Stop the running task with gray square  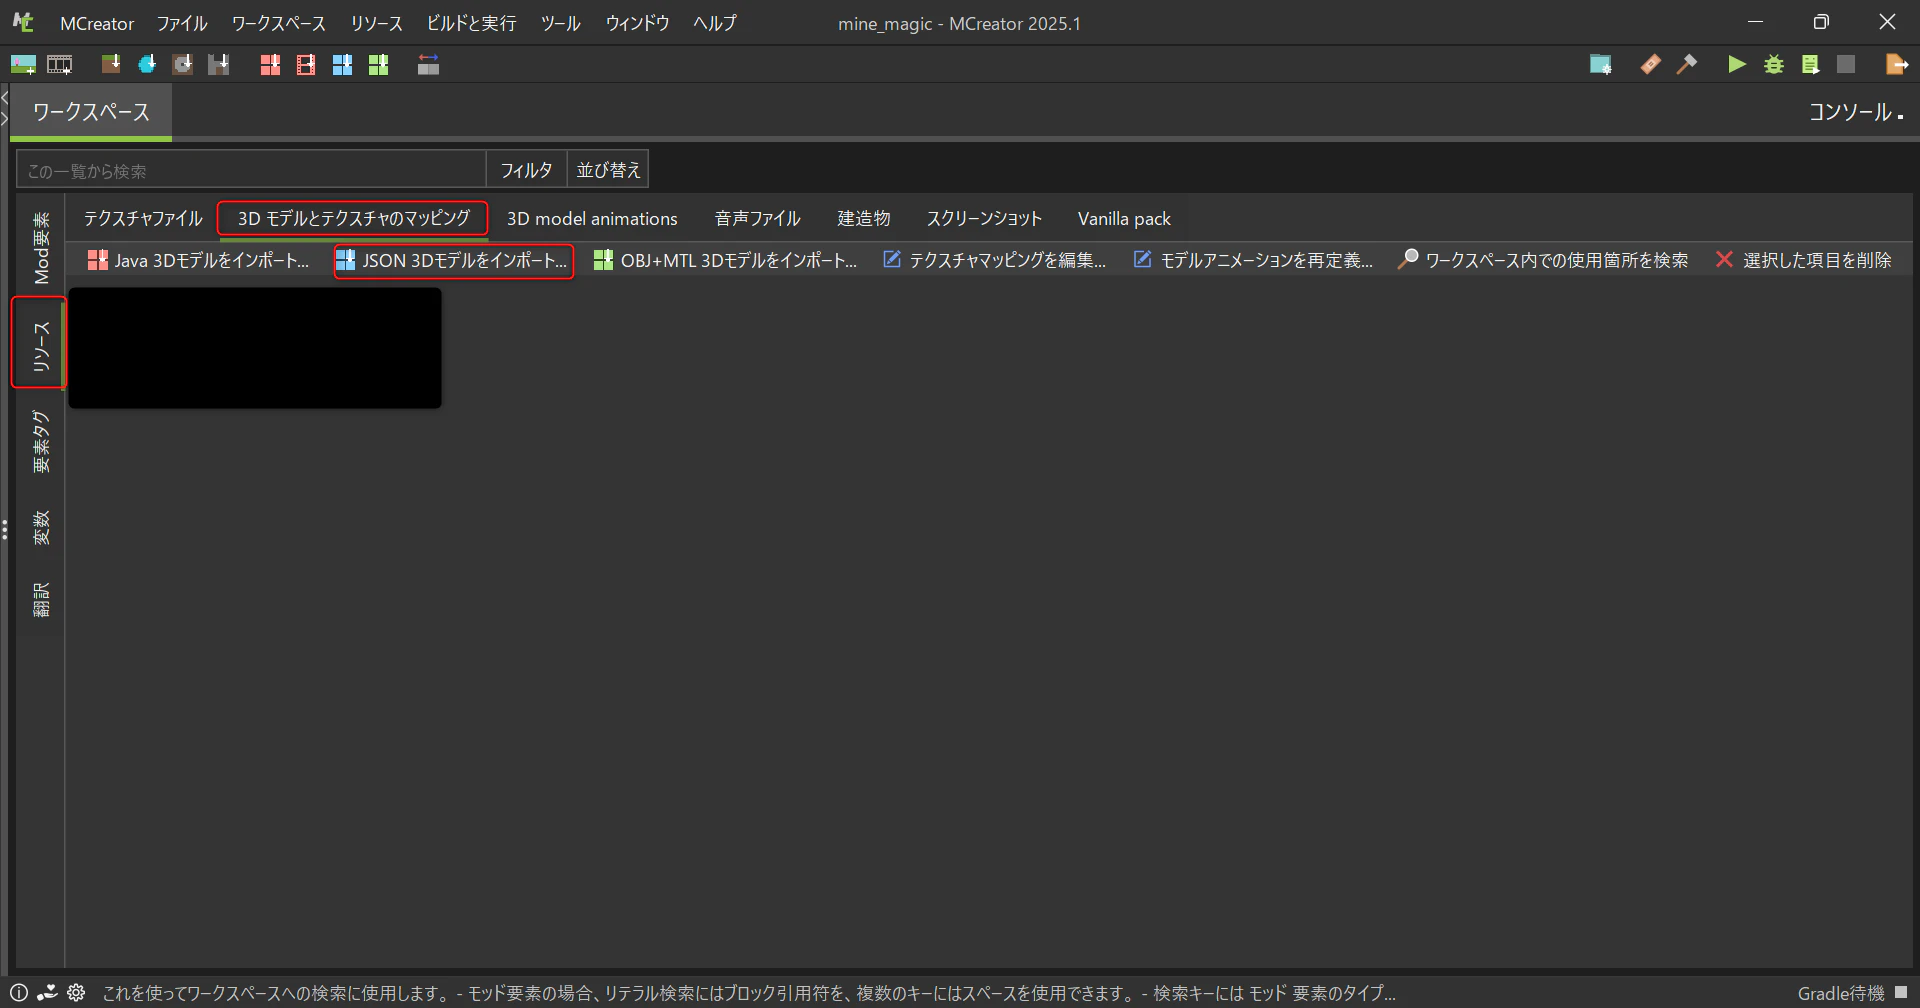click(x=1846, y=65)
